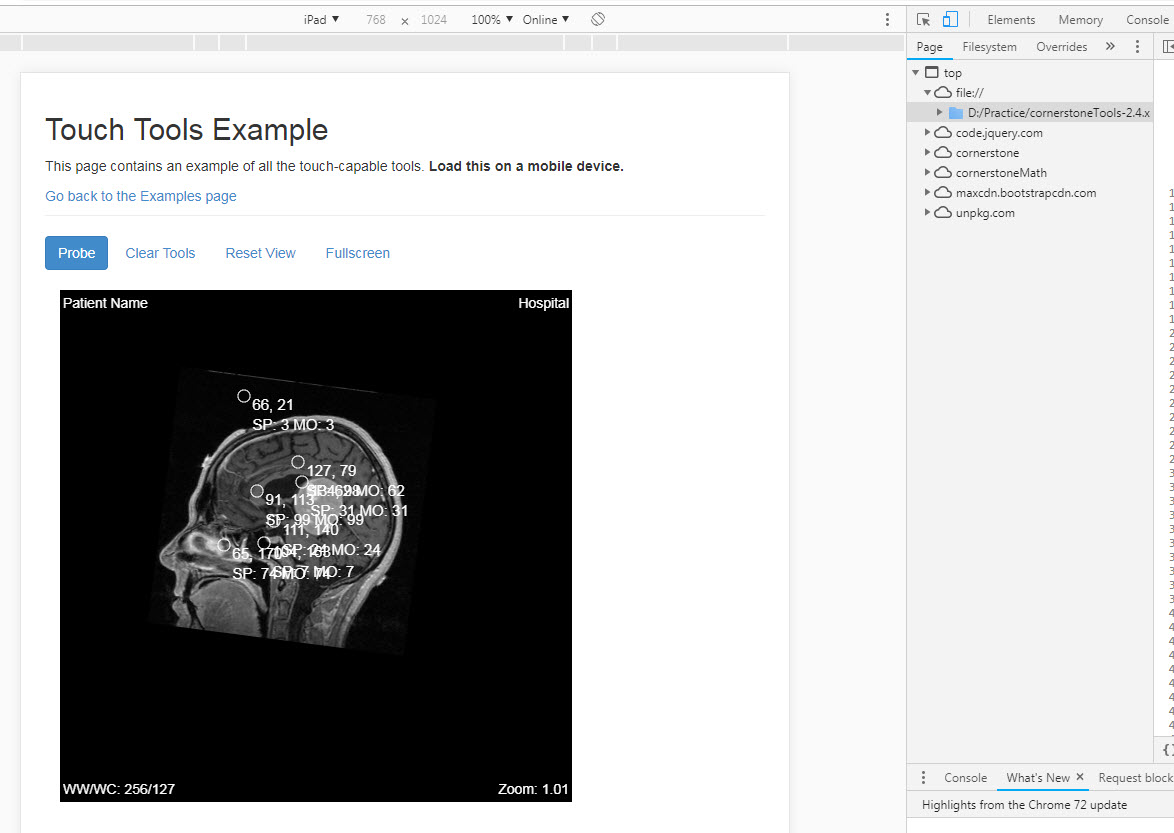Close the What's New tab
The height and width of the screenshot is (833, 1174).
click(1082, 777)
